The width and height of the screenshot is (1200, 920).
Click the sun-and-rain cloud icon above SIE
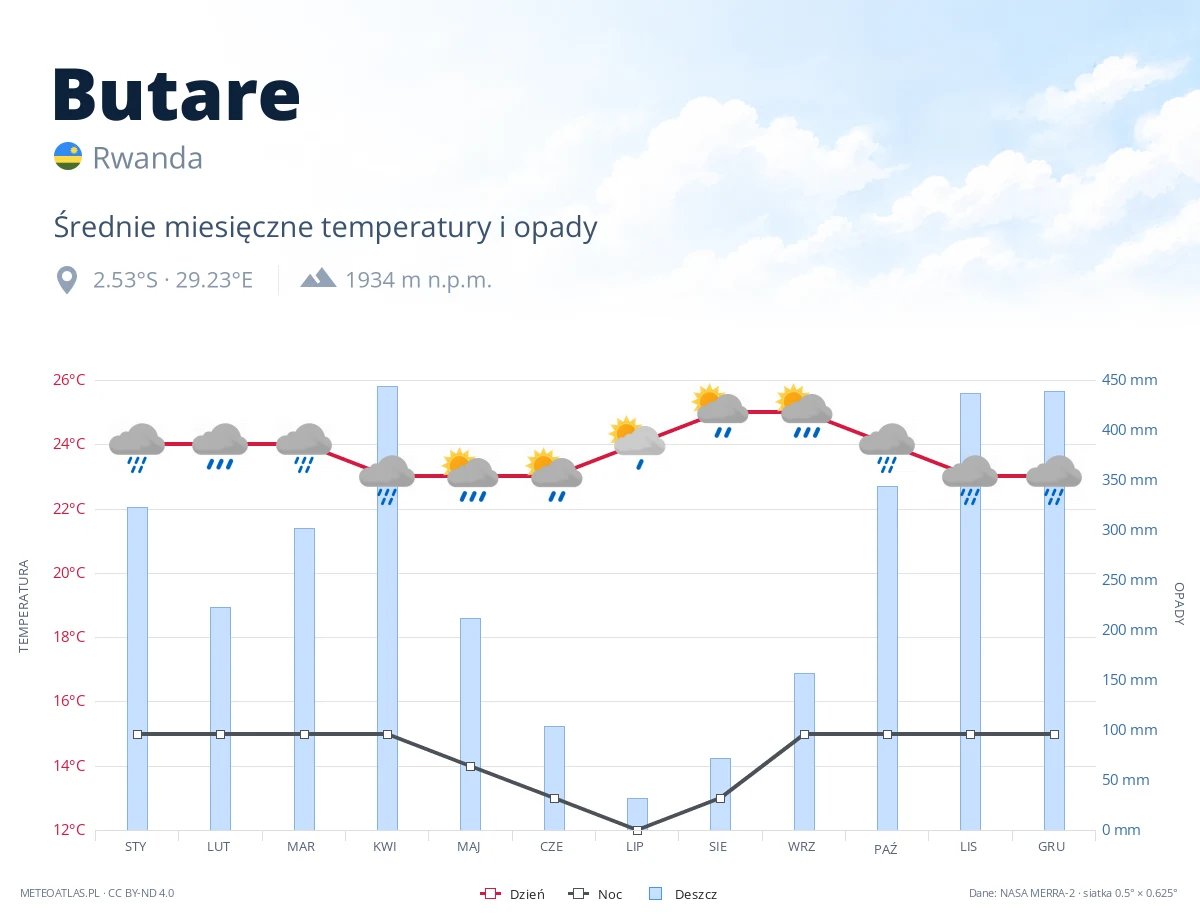(x=721, y=412)
